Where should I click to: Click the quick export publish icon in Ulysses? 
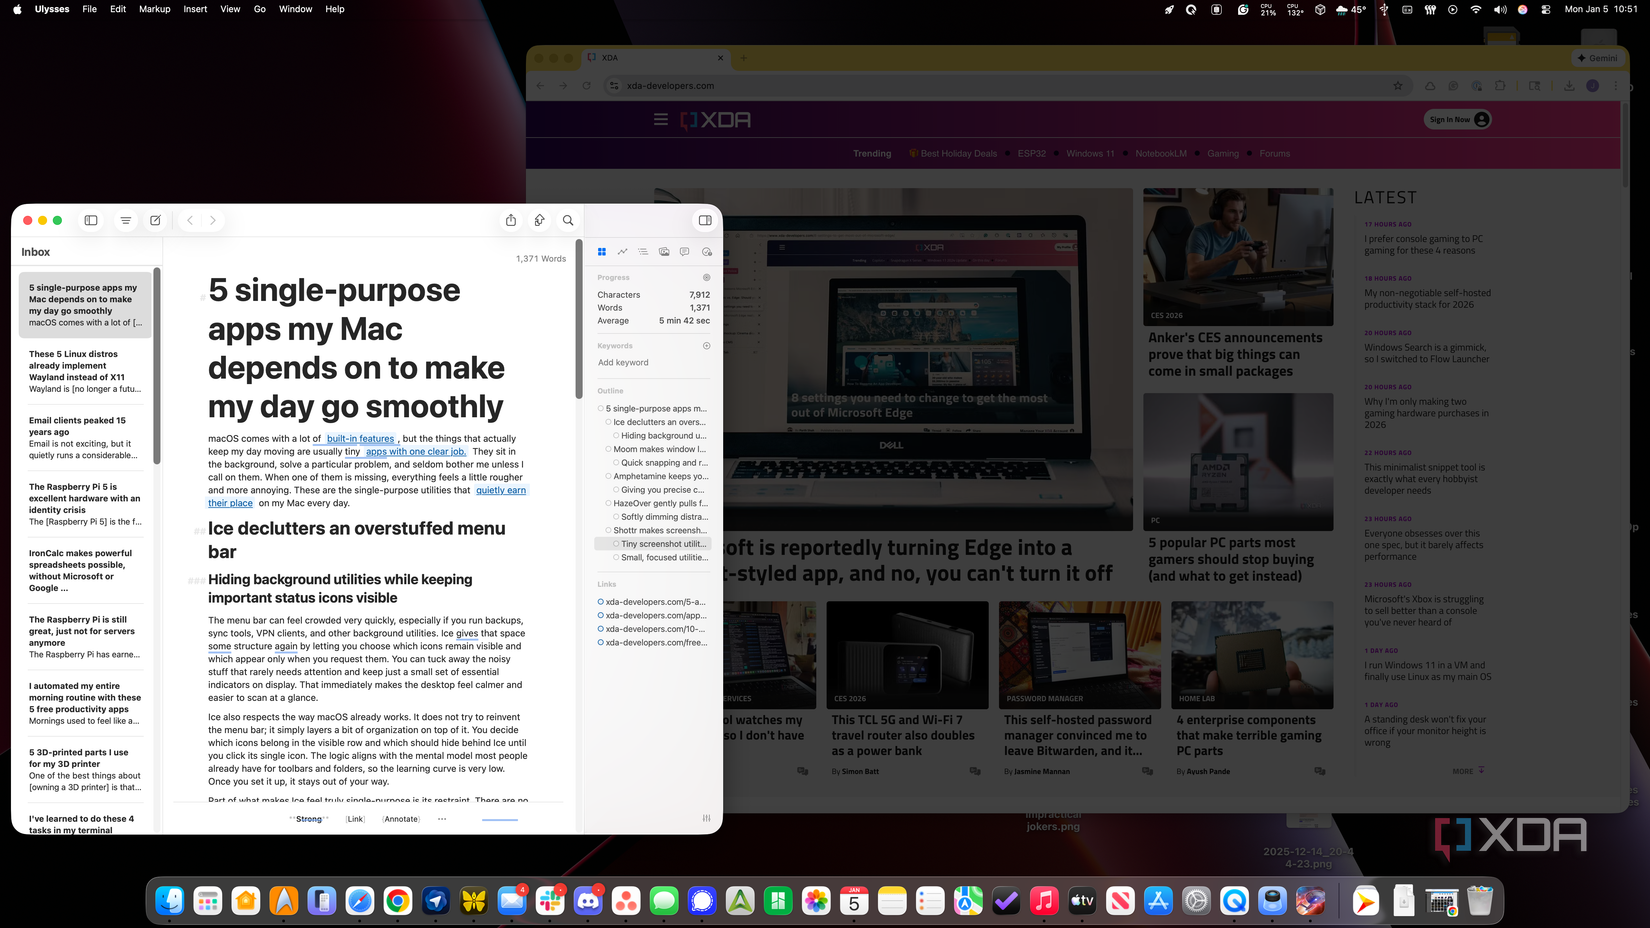click(540, 220)
